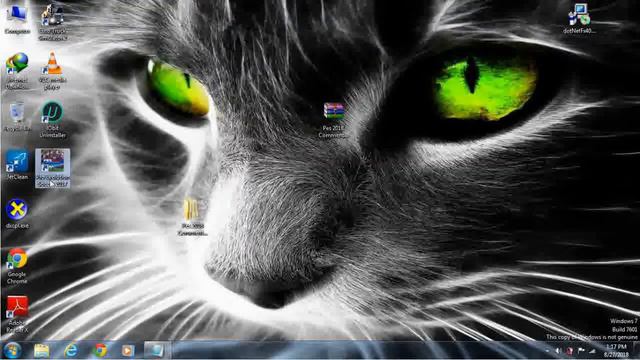
Task: Launch Internet Explorer from the taskbar
Action: click(71, 350)
